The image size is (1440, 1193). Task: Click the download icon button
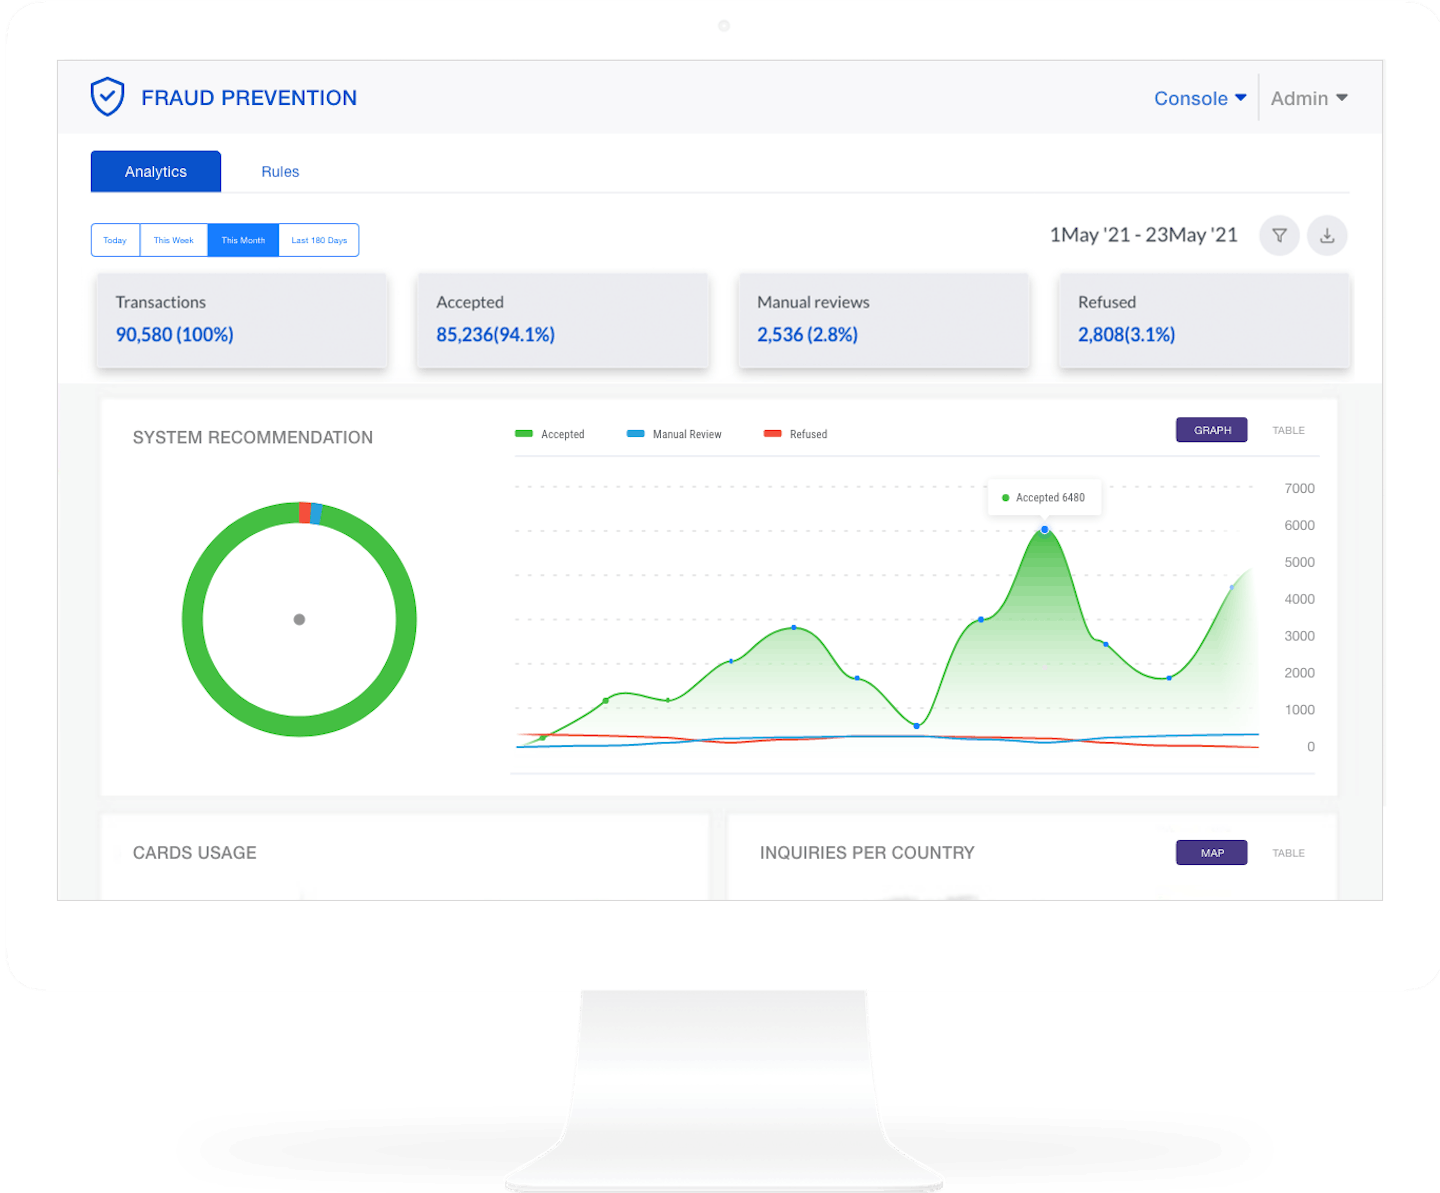tap(1327, 236)
